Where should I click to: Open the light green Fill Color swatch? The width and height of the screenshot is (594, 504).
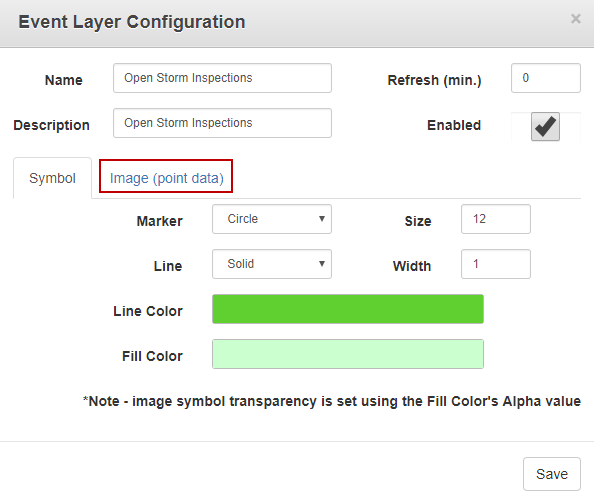point(348,354)
